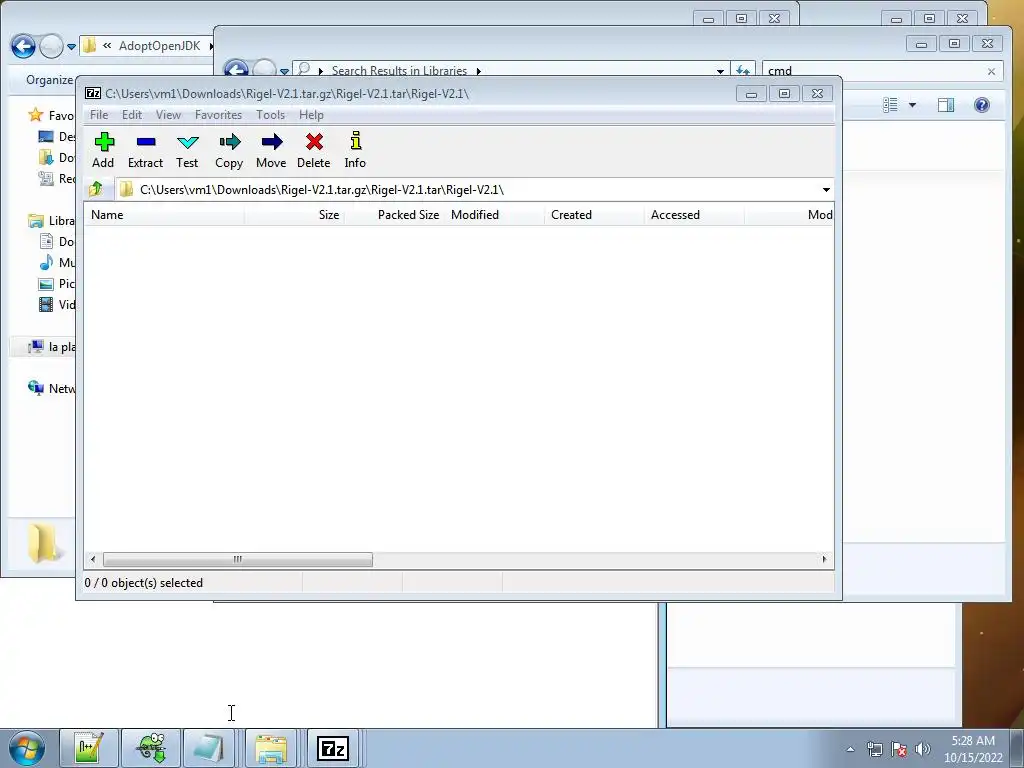Toggle the preview pane in Search window

pos(946,105)
